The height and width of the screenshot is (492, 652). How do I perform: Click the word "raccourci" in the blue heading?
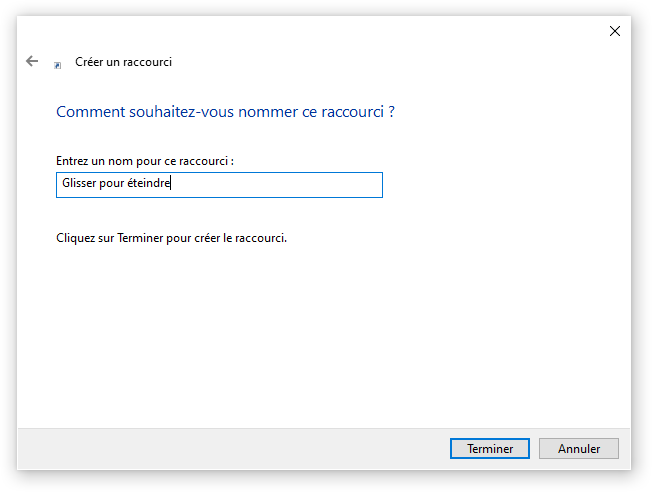coord(353,112)
